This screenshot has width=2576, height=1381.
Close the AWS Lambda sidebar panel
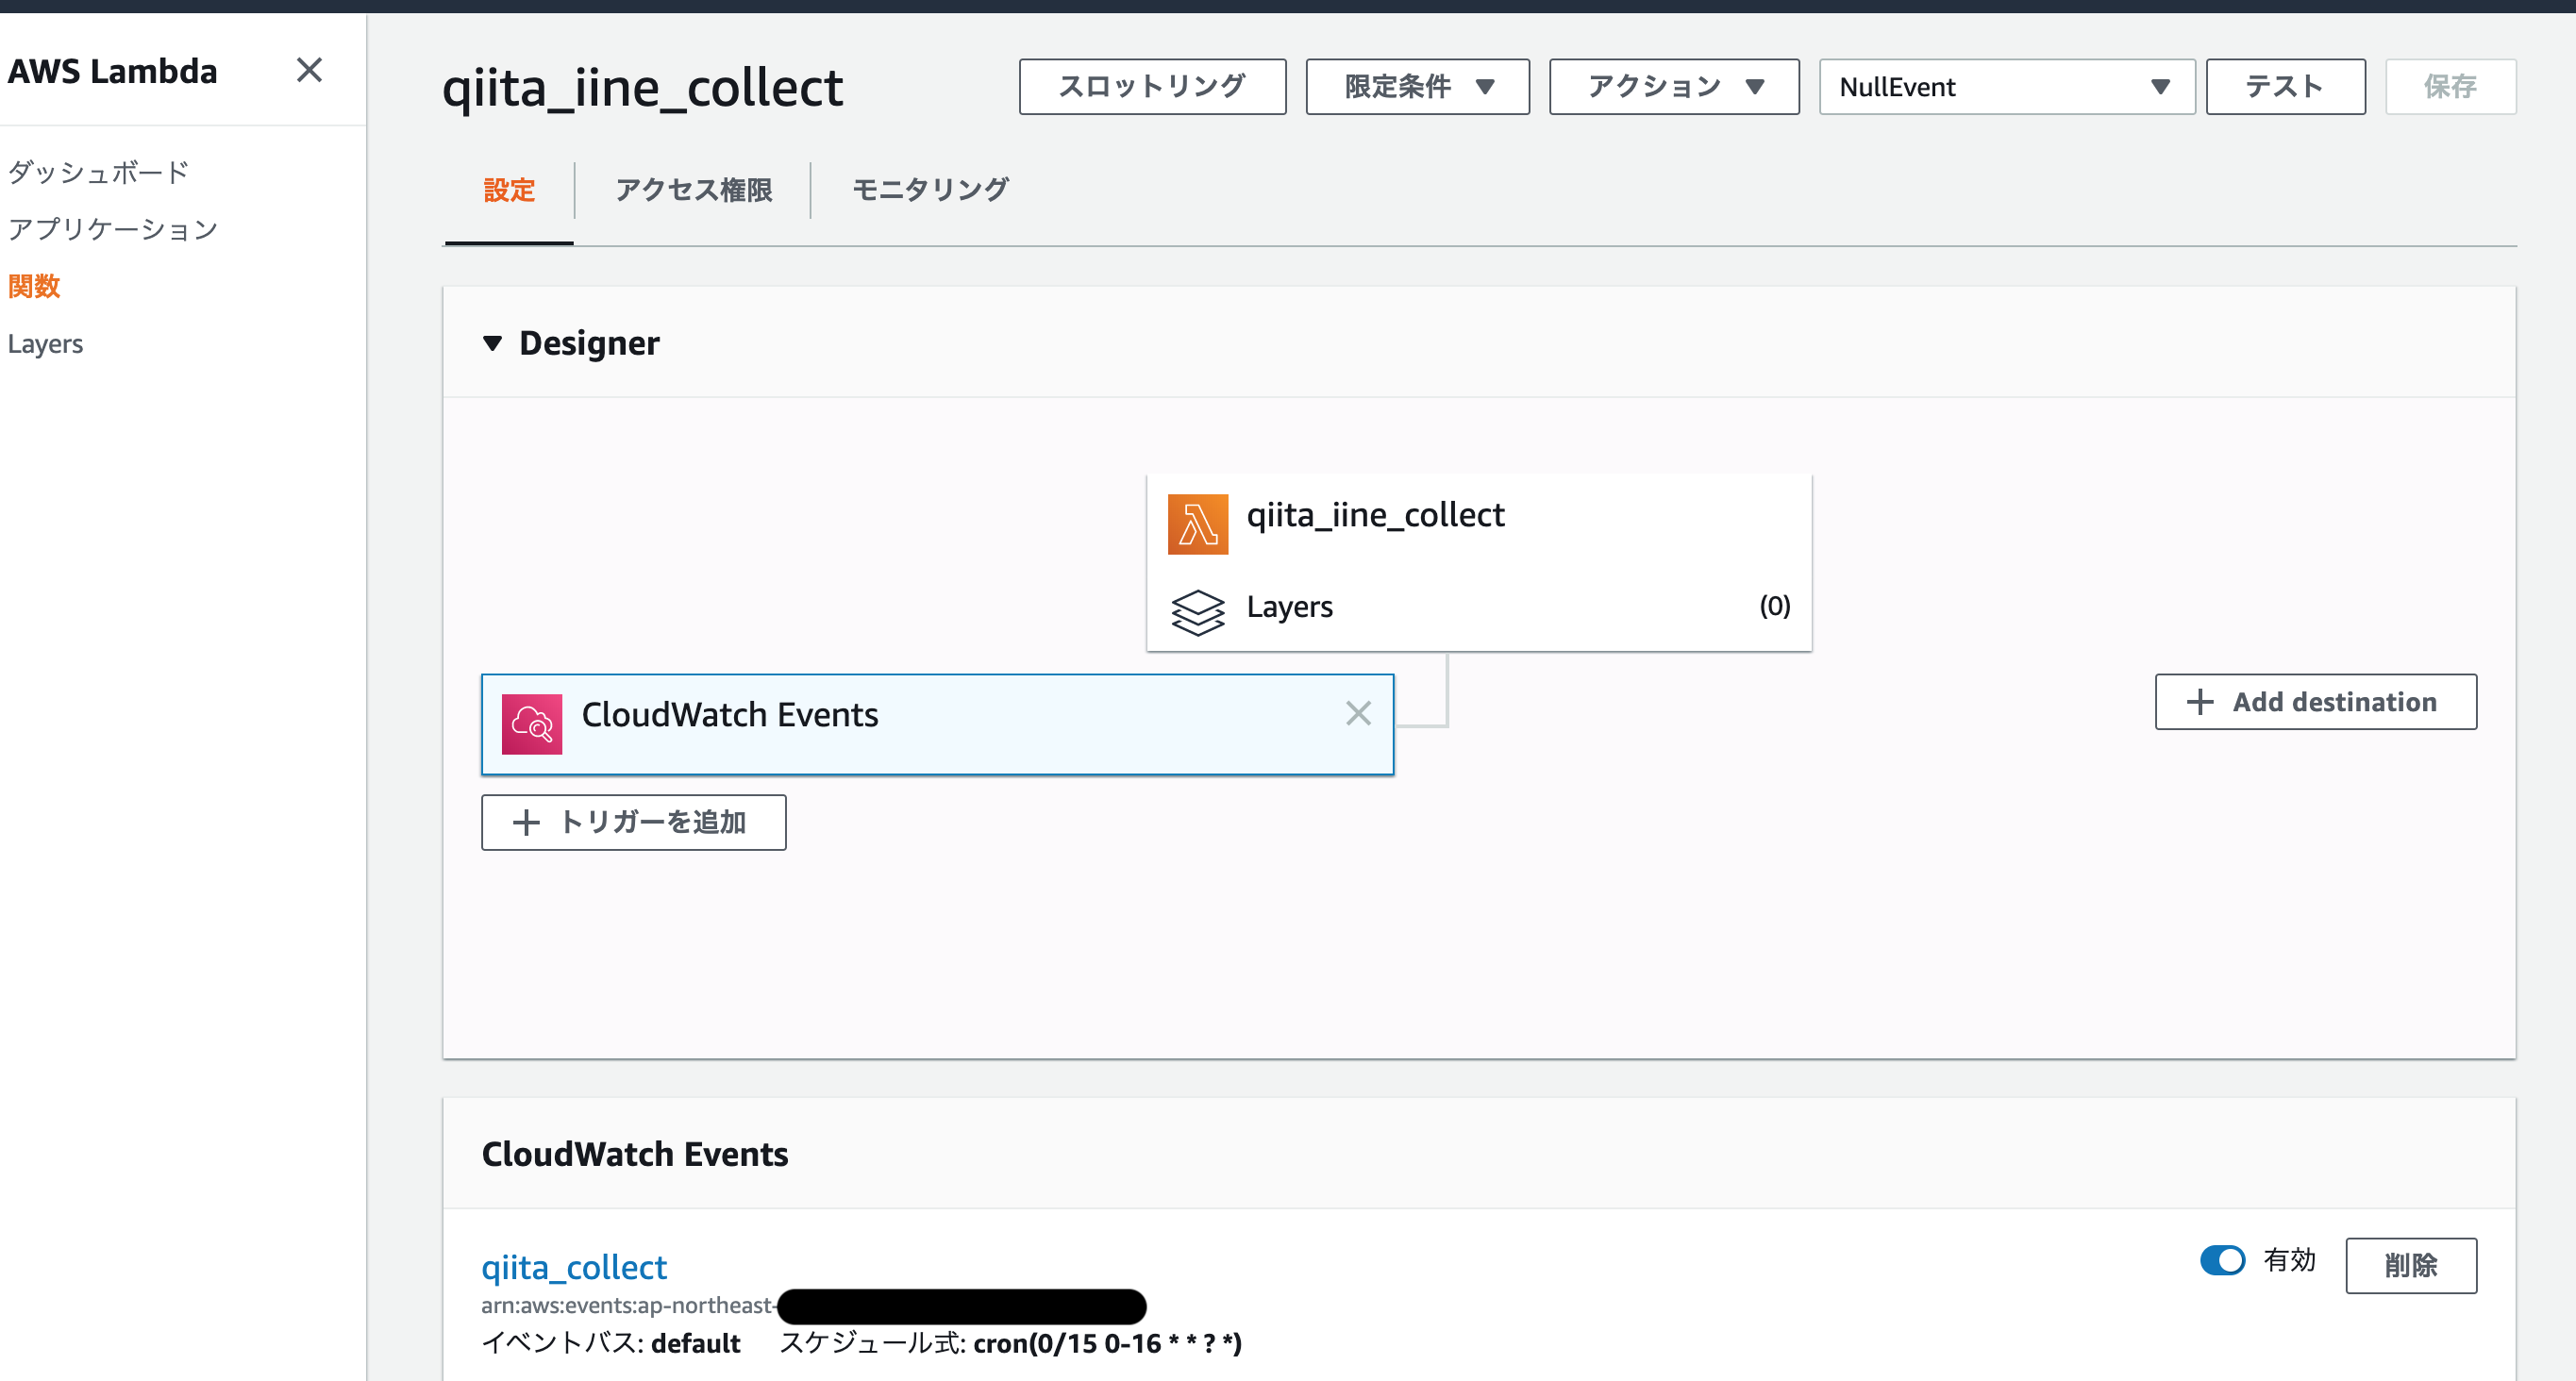(x=309, y=70)
